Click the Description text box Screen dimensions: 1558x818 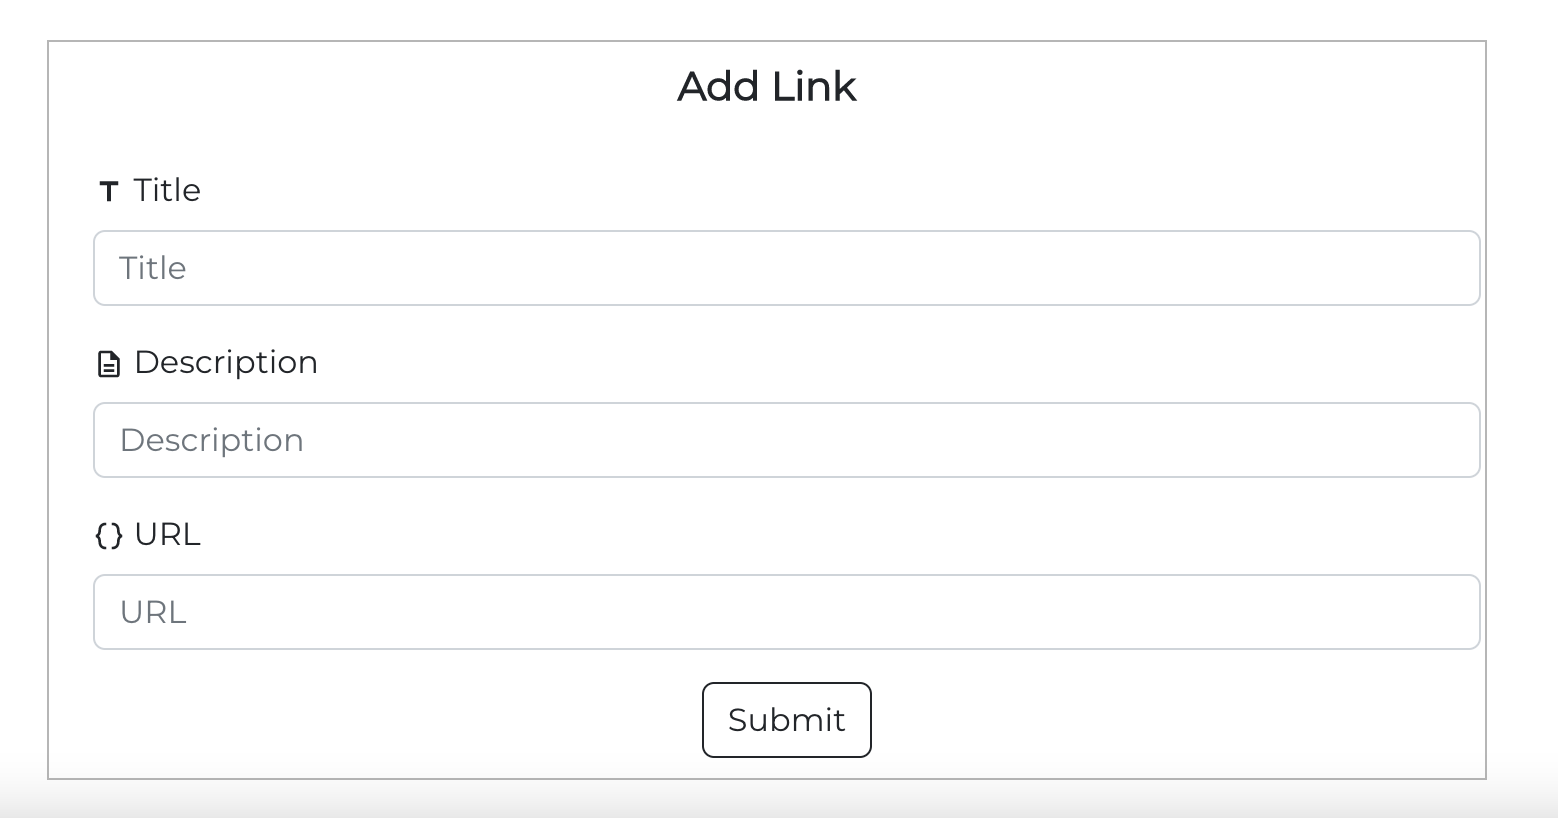[786, 440]
